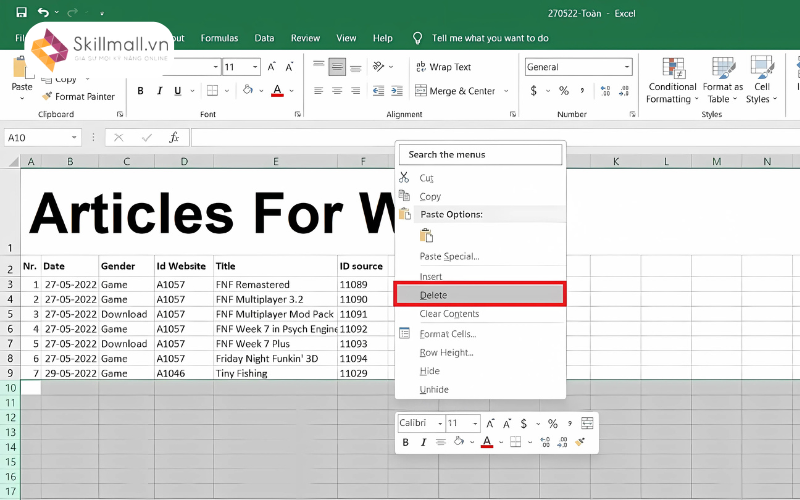
Task: Align text left in the ribbon
Action: 318,91
